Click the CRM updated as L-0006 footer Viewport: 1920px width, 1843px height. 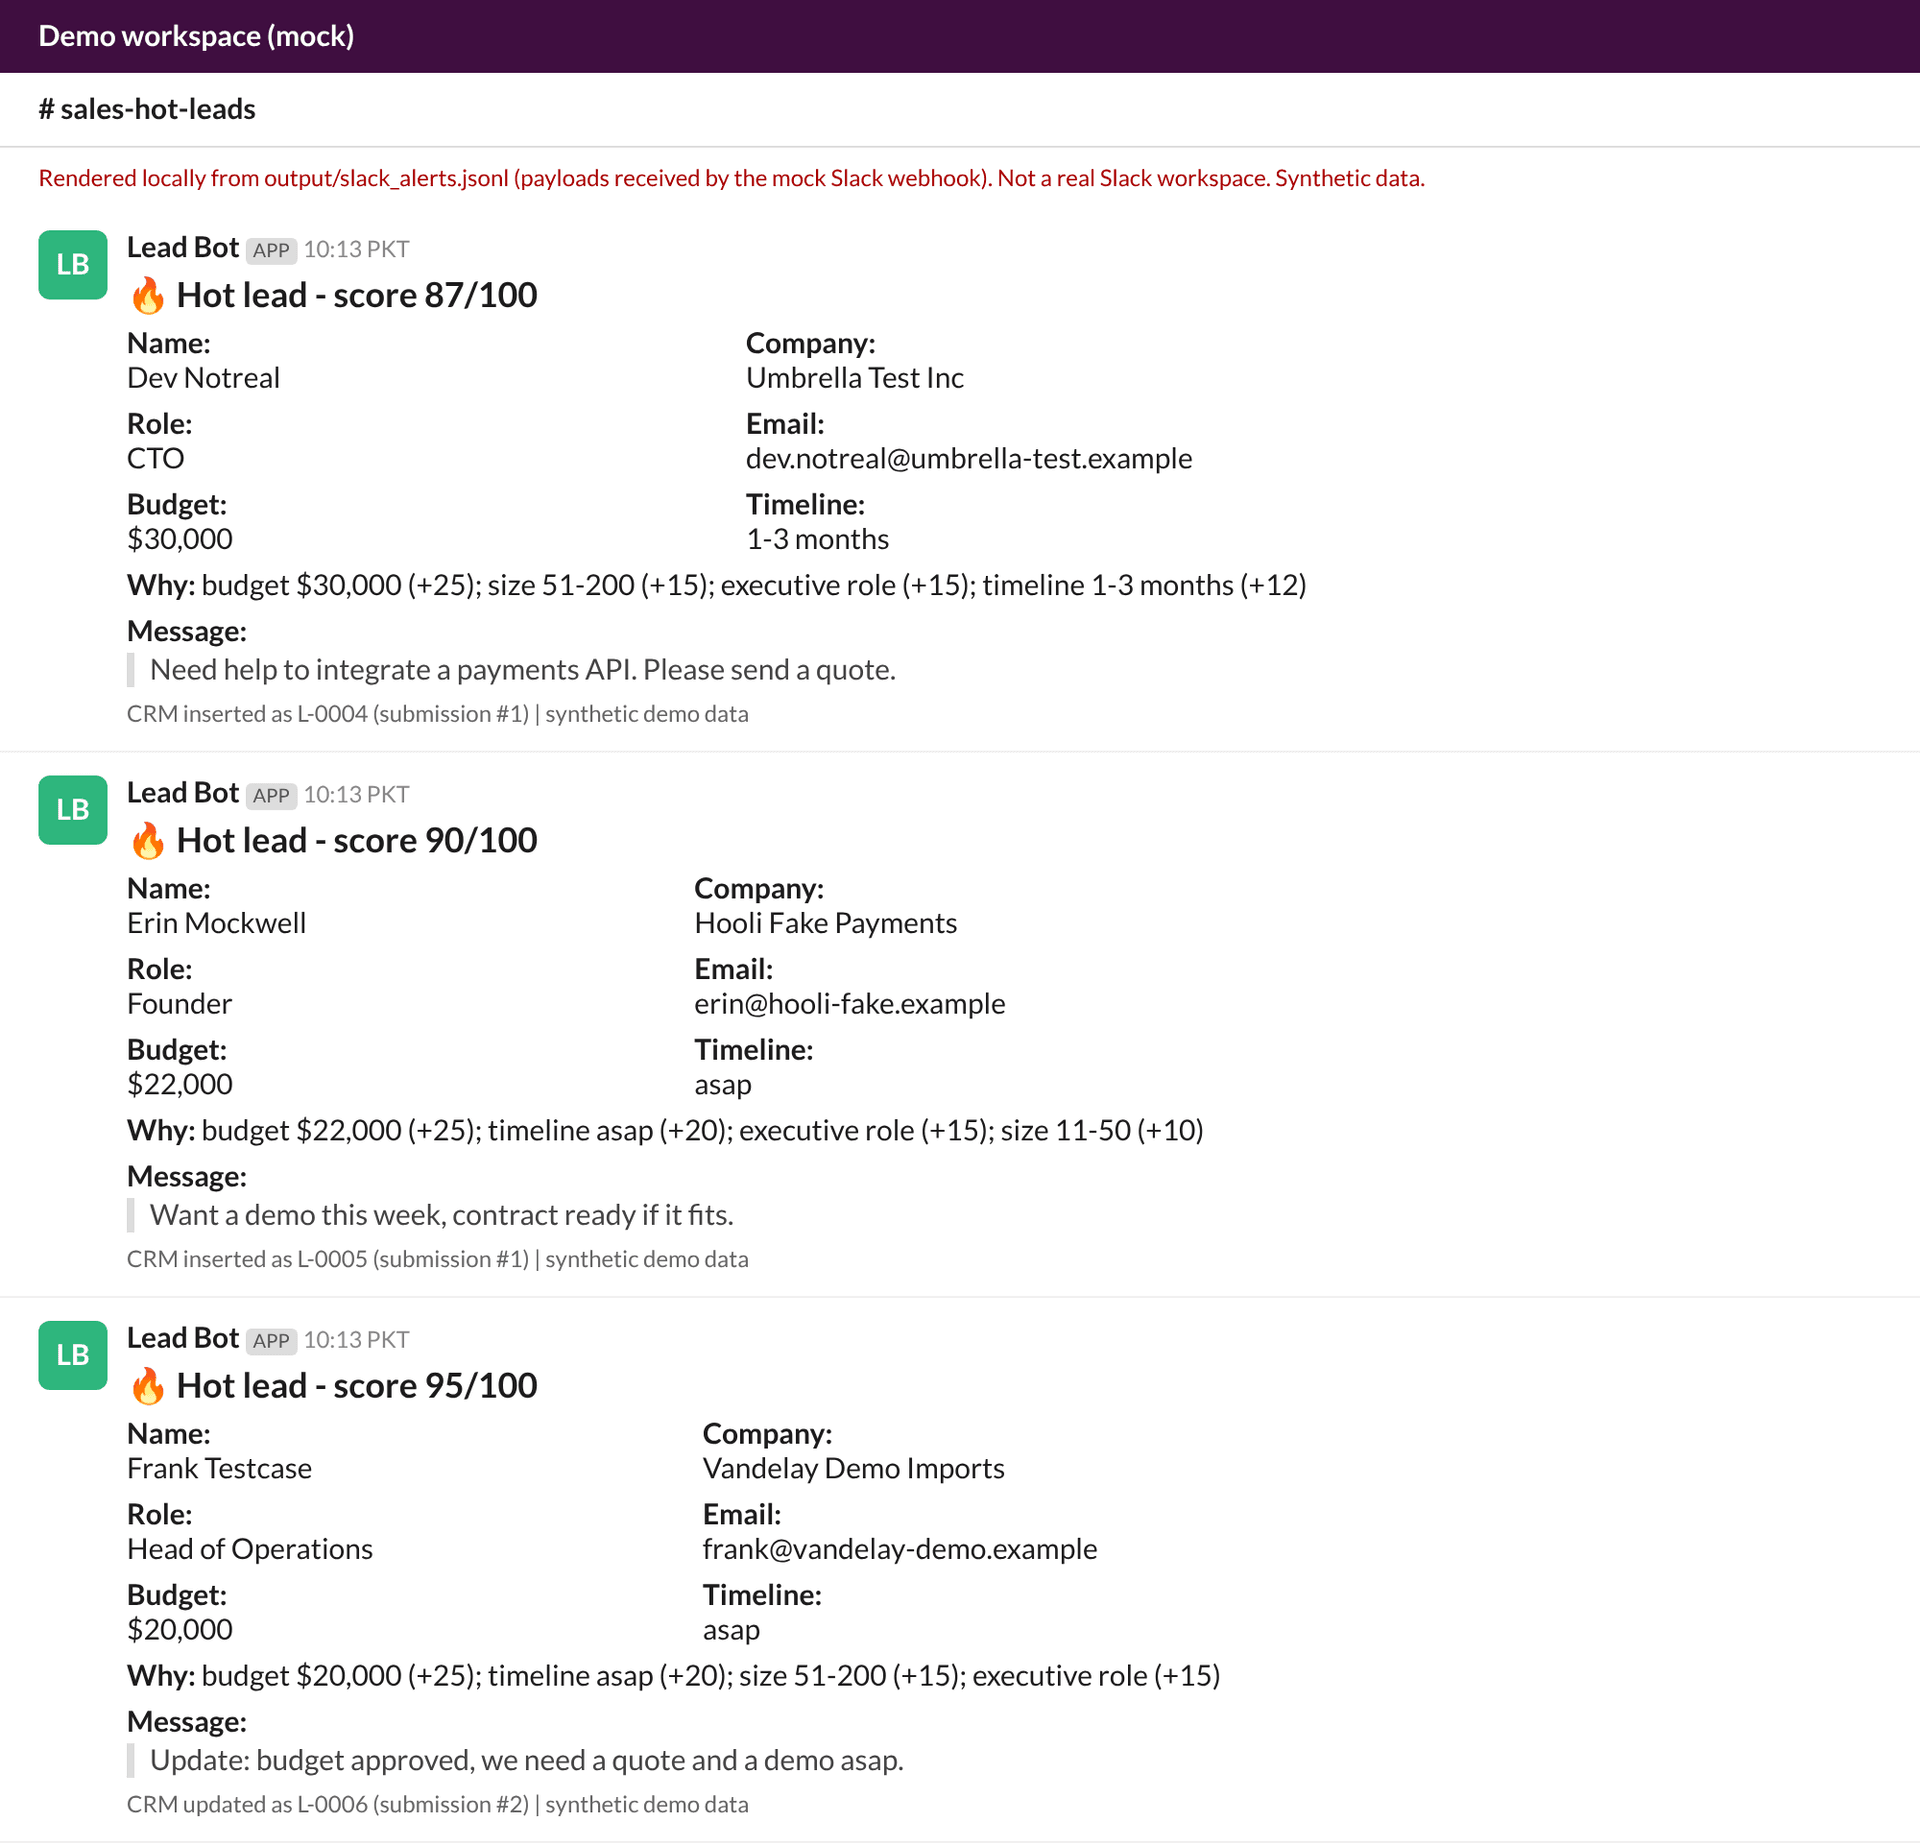[438, 1803]
